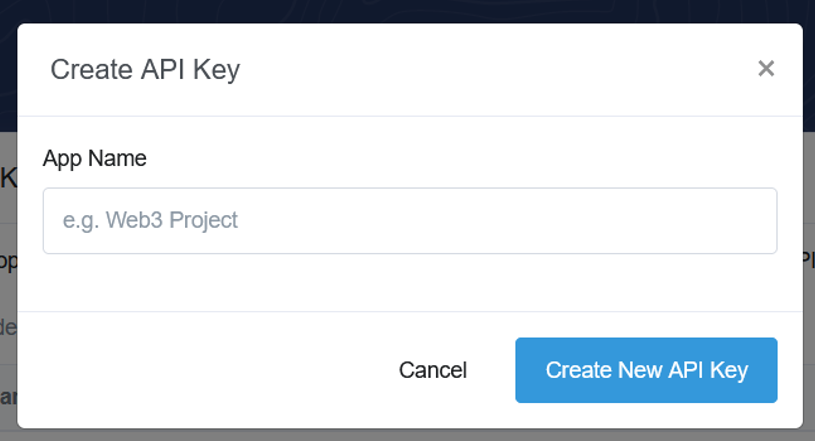Click the empty dialog body beneath the input
The height and width of the screenshot is (441, 815).
pos(410,282)
